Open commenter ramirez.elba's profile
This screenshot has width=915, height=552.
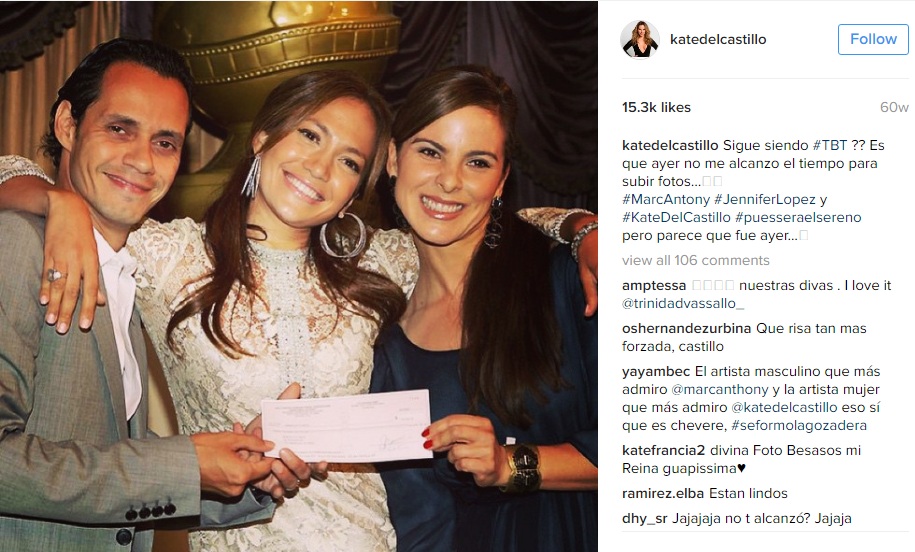663,493
